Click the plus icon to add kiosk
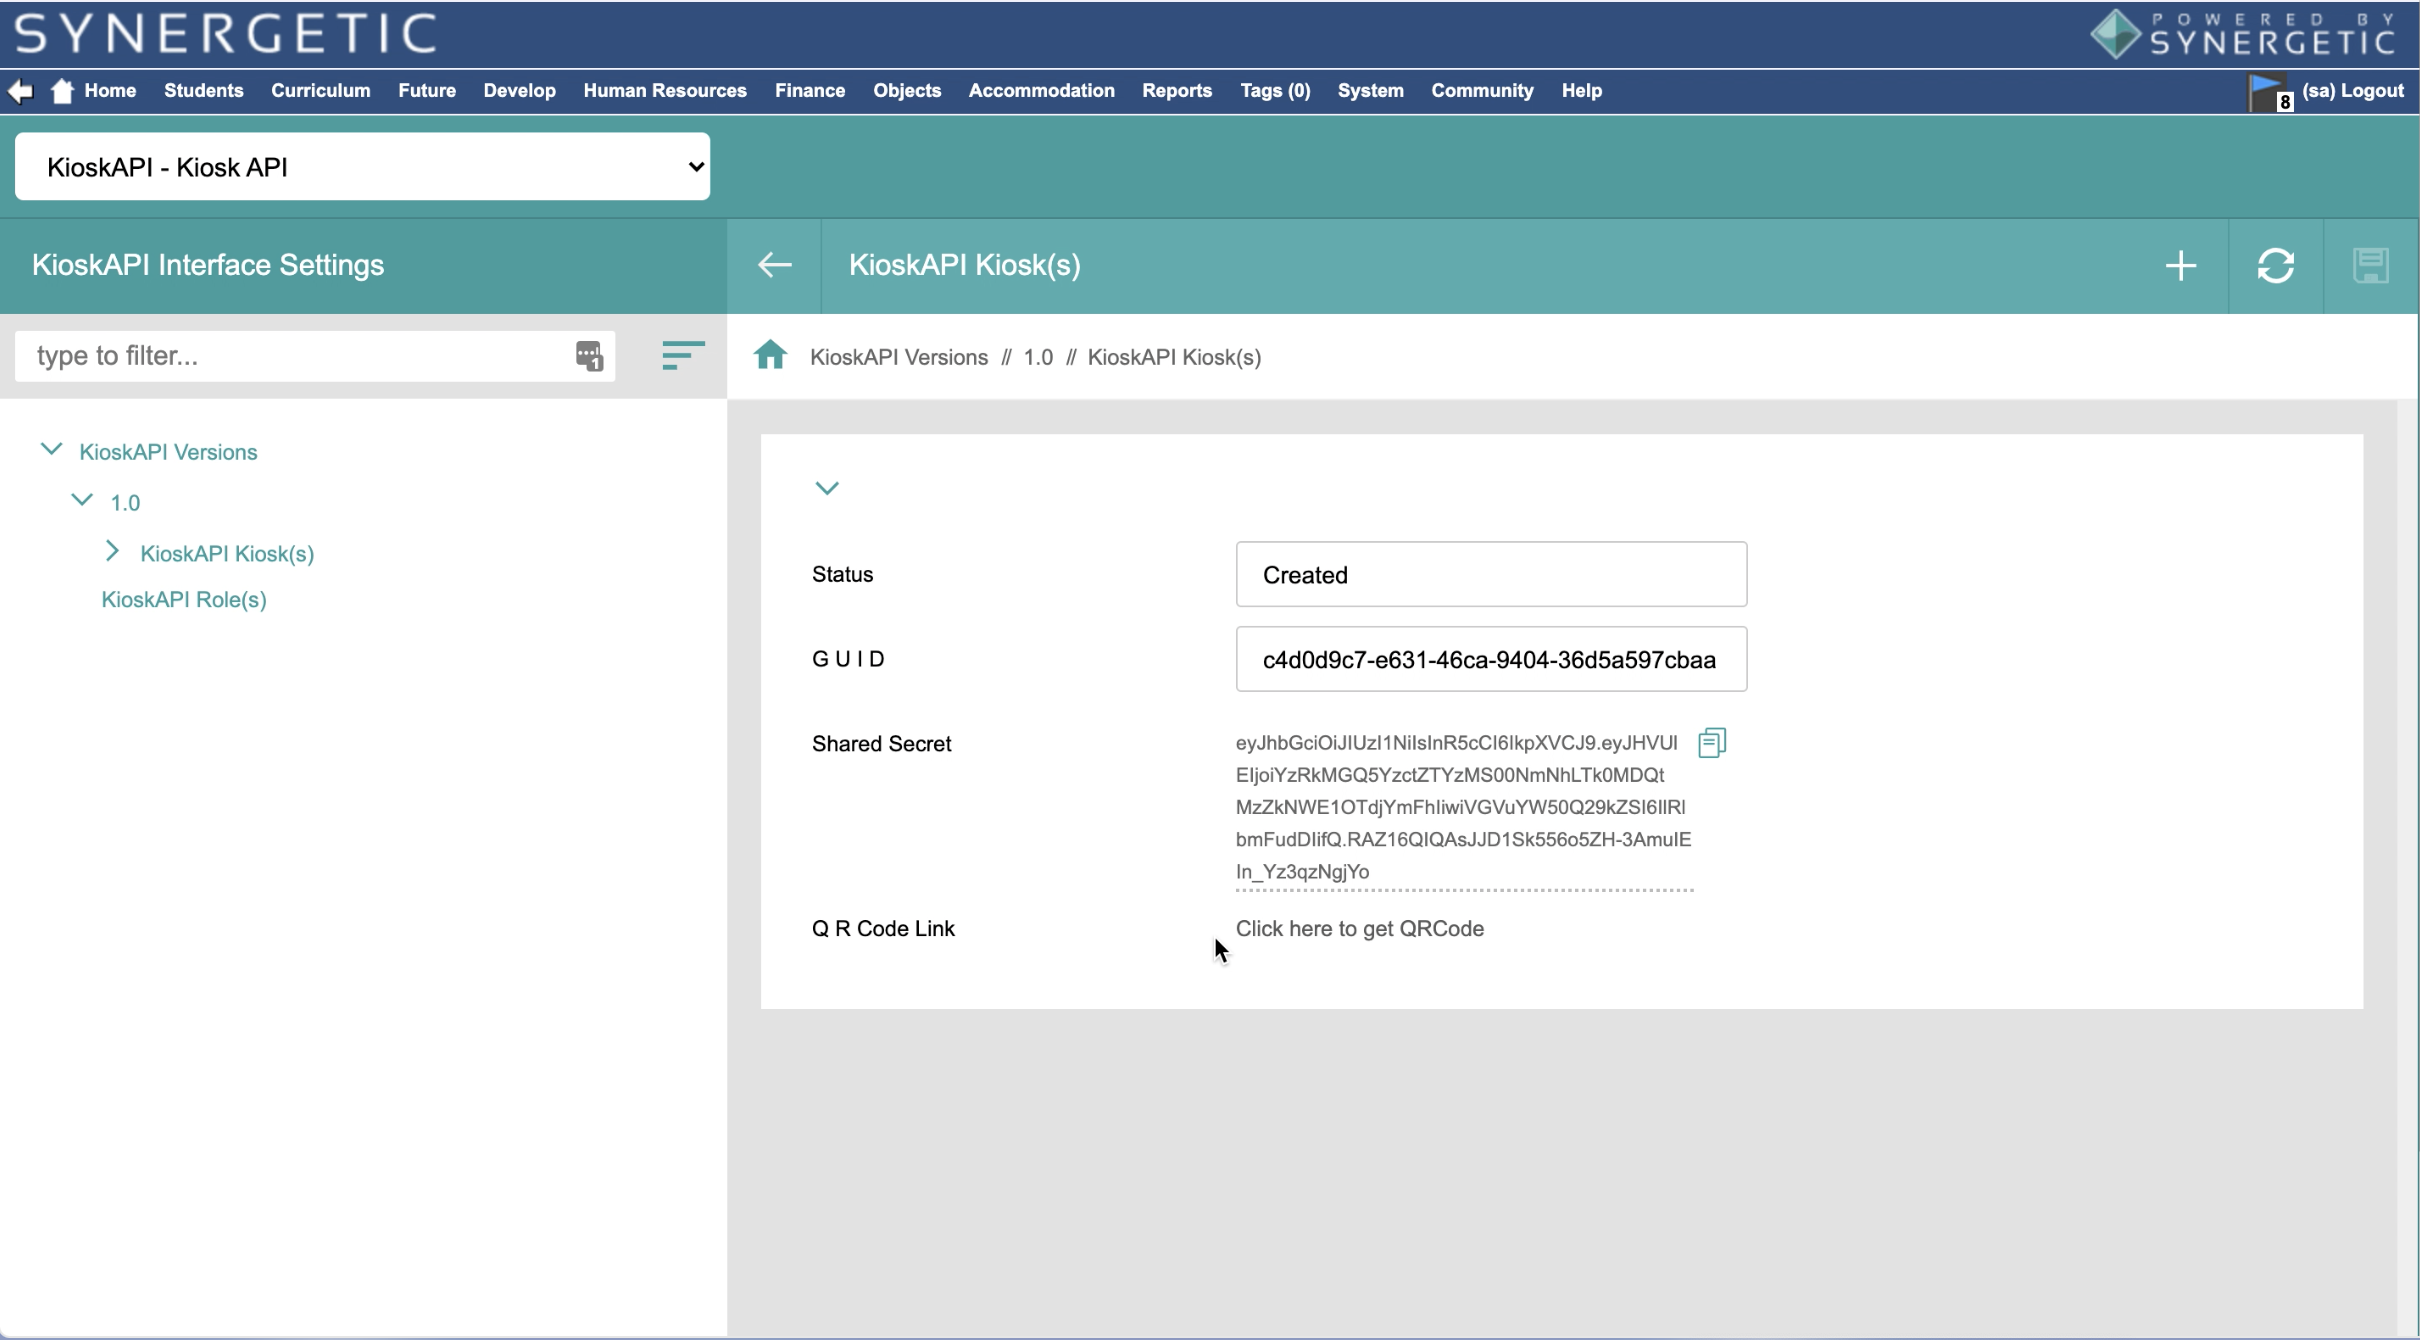Image resolution: width=2420 pixels, height=1340 pixels. (x=2180, y=266)
